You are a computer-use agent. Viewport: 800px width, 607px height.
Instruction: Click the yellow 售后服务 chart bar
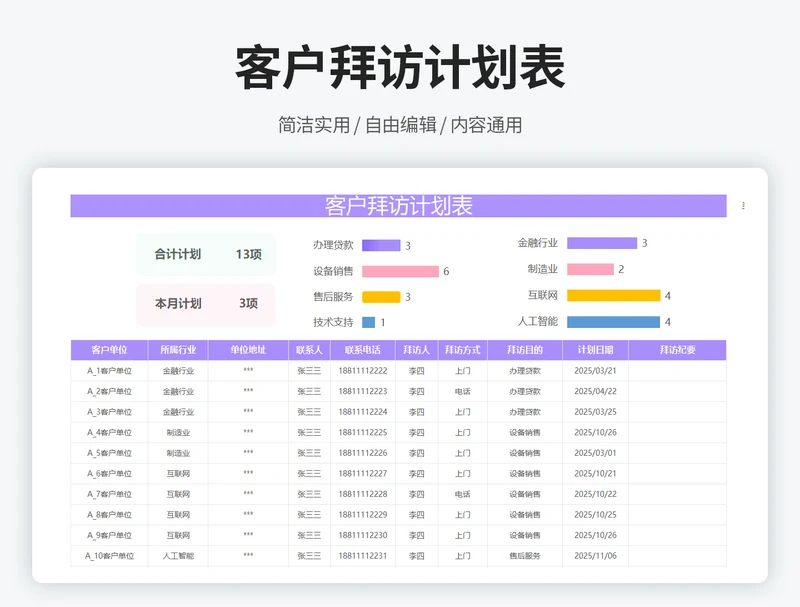coord(381,297)
